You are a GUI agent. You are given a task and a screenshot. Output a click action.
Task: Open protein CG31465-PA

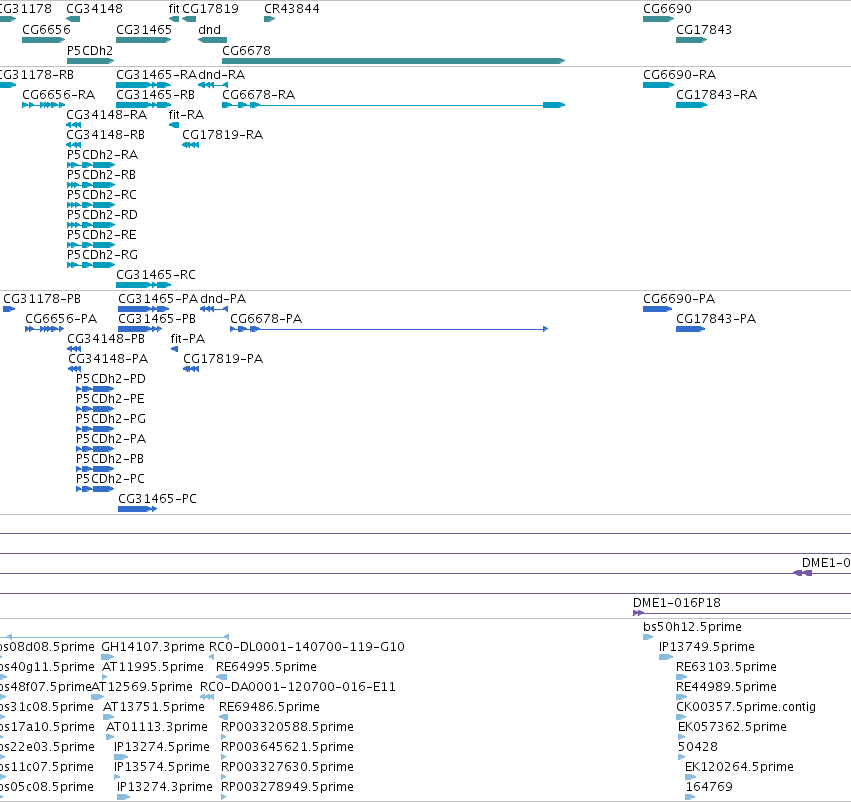158,298
